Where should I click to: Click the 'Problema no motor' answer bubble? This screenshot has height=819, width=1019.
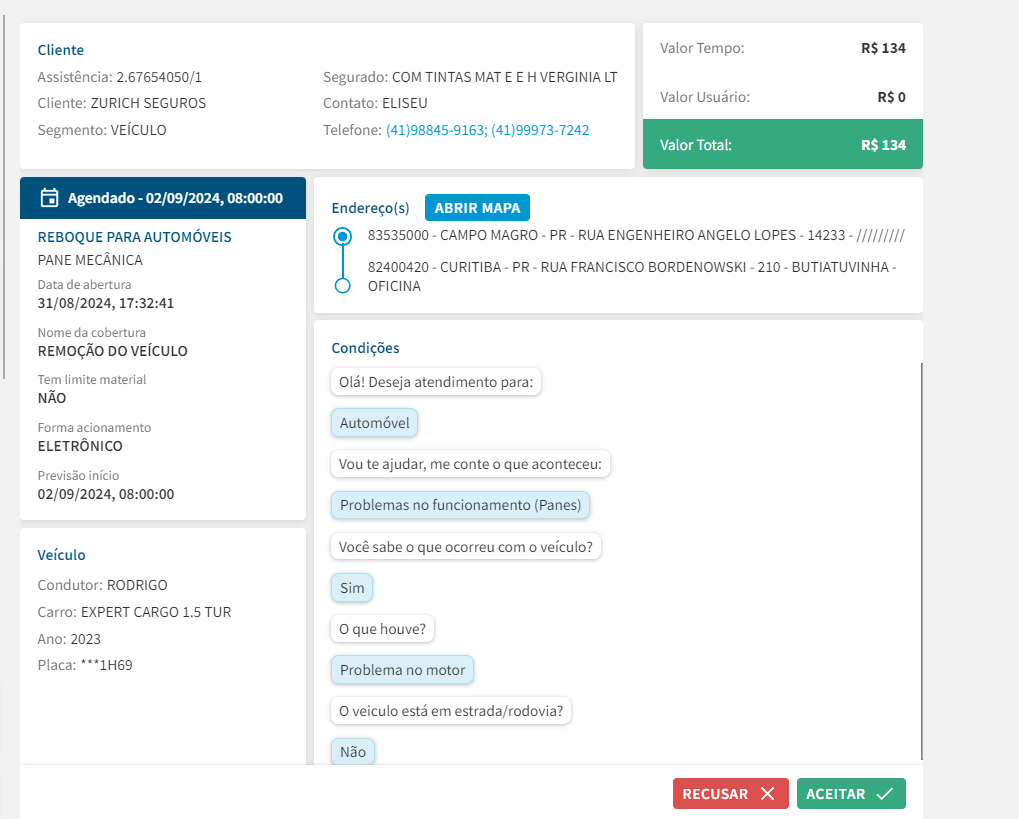pyautogui.click(x=402, y=670)
